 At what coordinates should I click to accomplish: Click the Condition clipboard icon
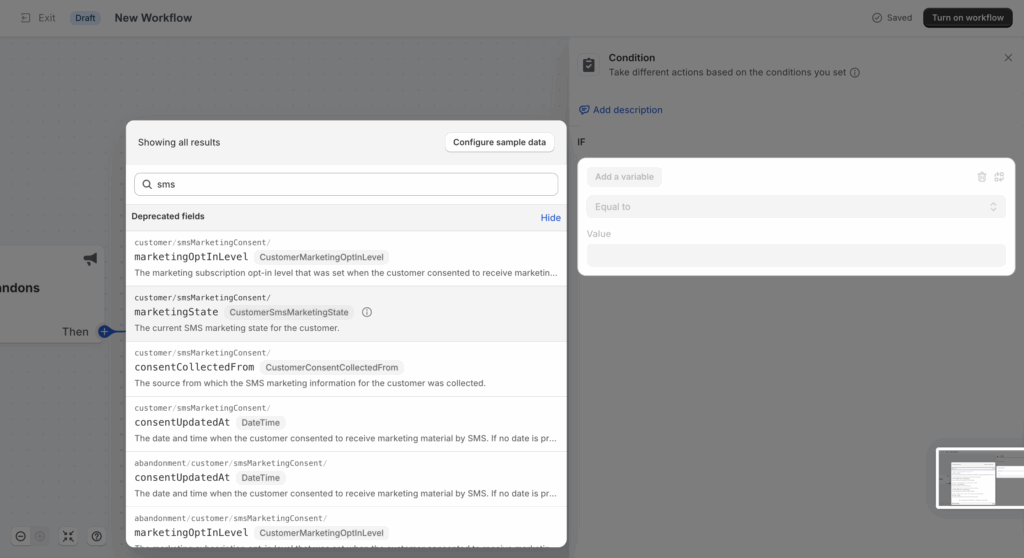[x=588, y=65]
